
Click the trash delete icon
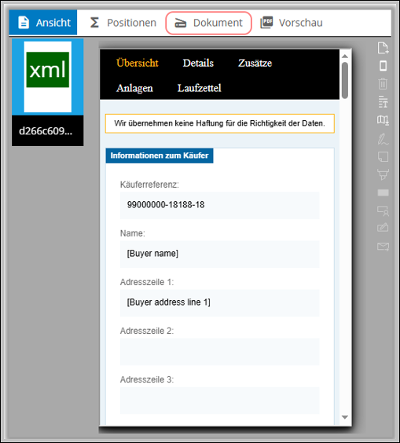coord(383,84)
